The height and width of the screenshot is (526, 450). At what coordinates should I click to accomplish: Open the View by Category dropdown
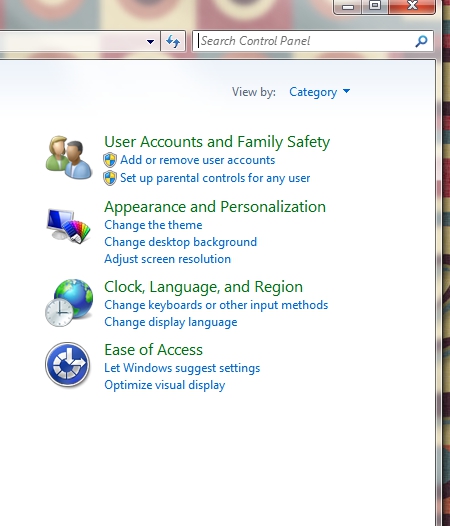(319, 92)
